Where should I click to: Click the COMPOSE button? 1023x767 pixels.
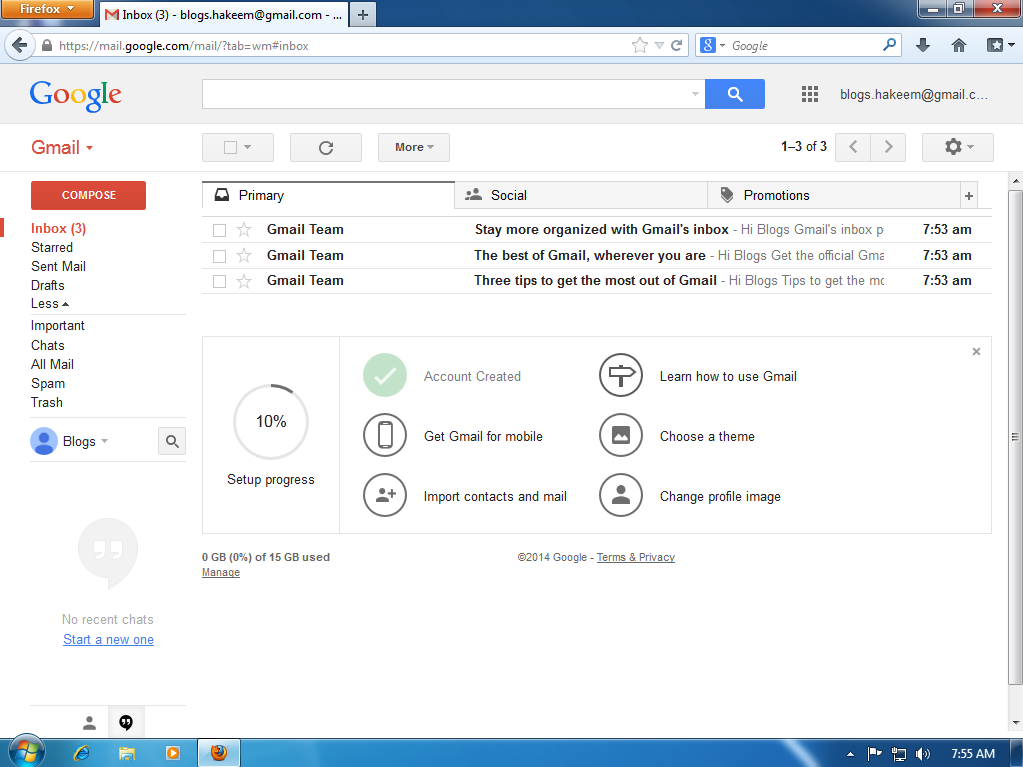[x=88, y=195]
